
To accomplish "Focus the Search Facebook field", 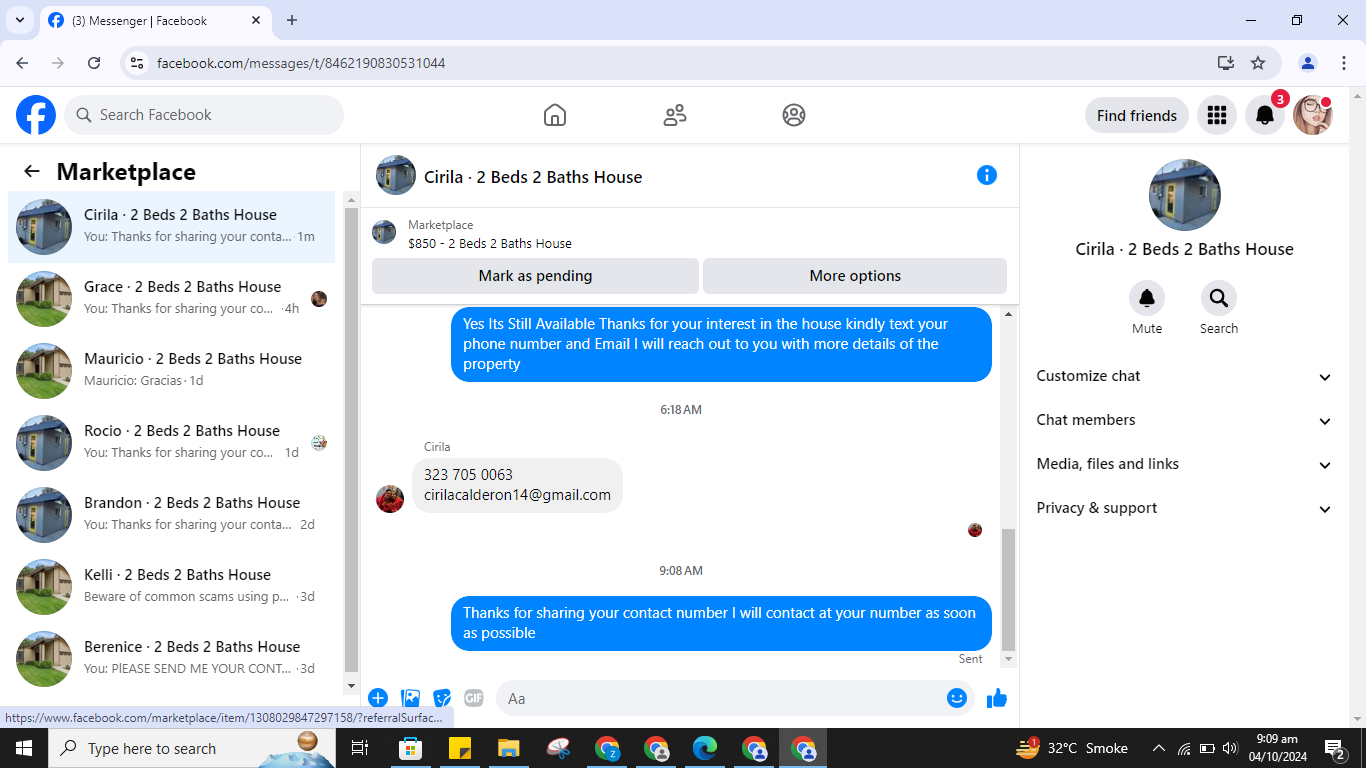I will [x=204, y=115].
